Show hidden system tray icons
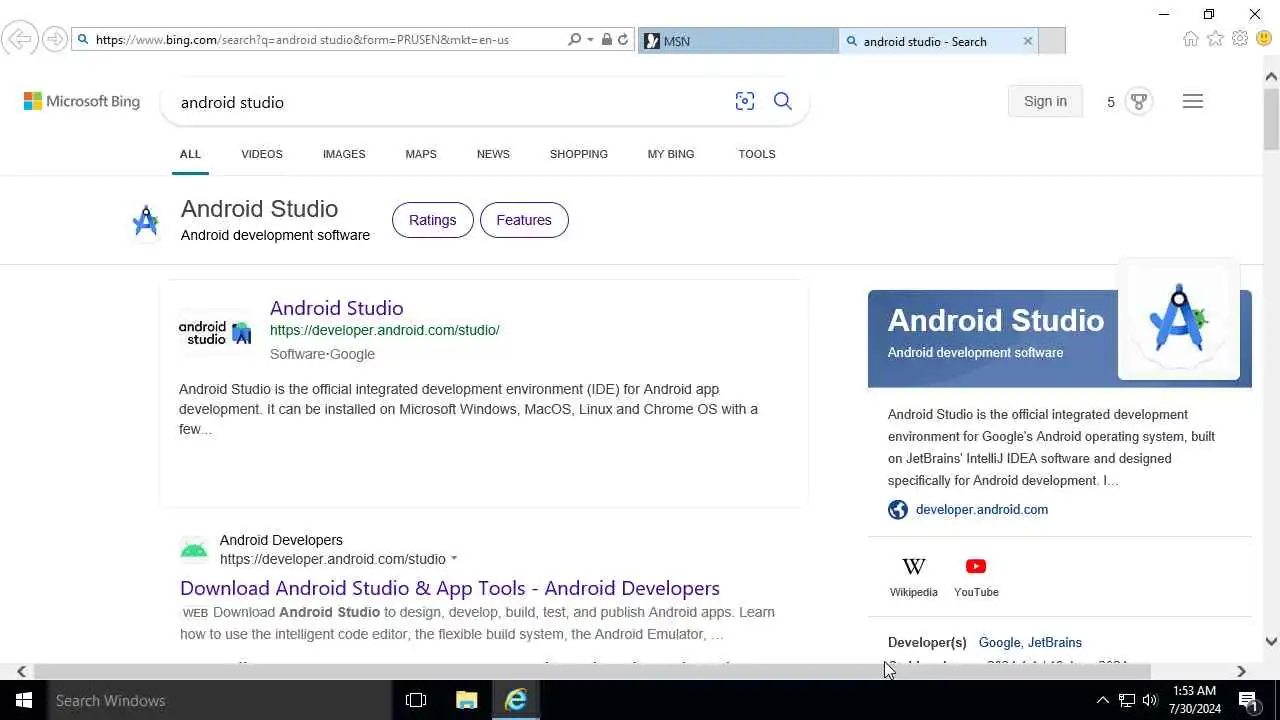This screenshot has width=1280, height=720. (x=1103, y=700)
